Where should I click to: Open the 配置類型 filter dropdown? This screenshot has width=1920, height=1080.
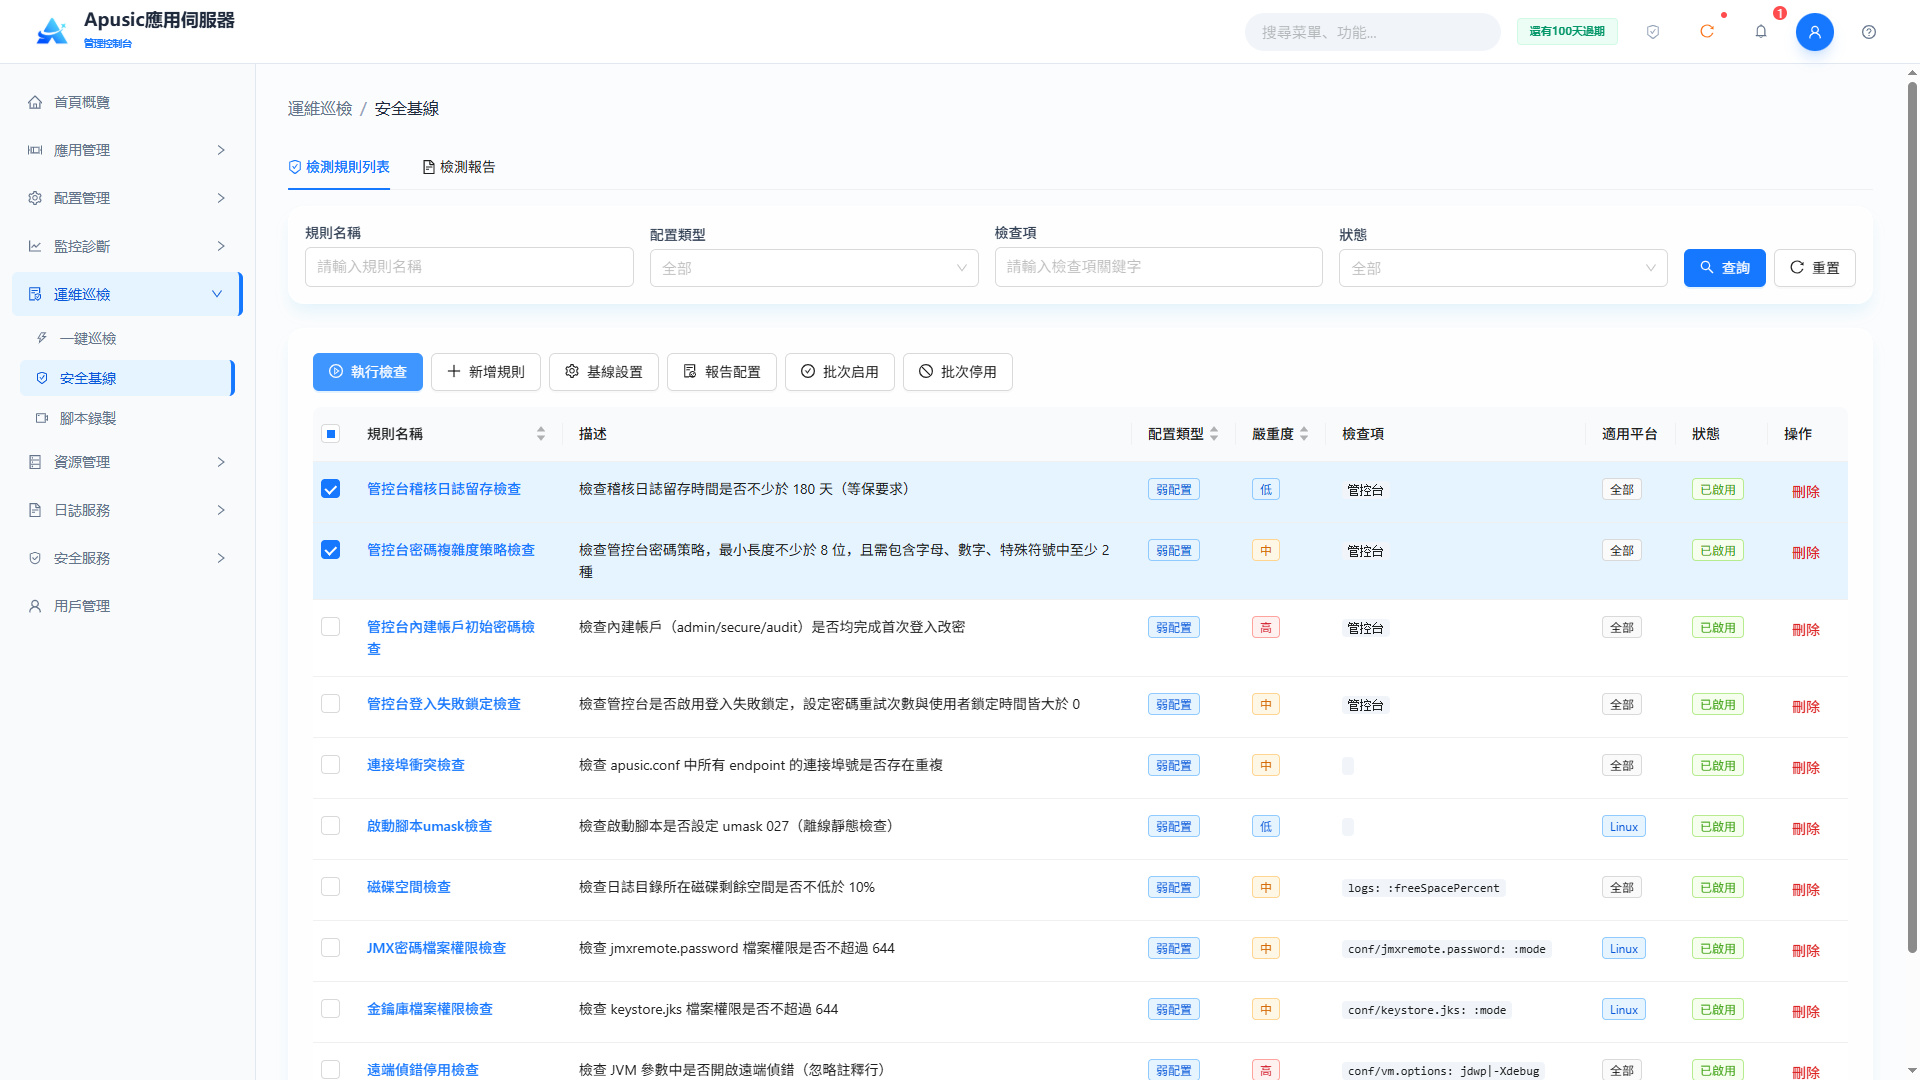[x=814, y=268]
